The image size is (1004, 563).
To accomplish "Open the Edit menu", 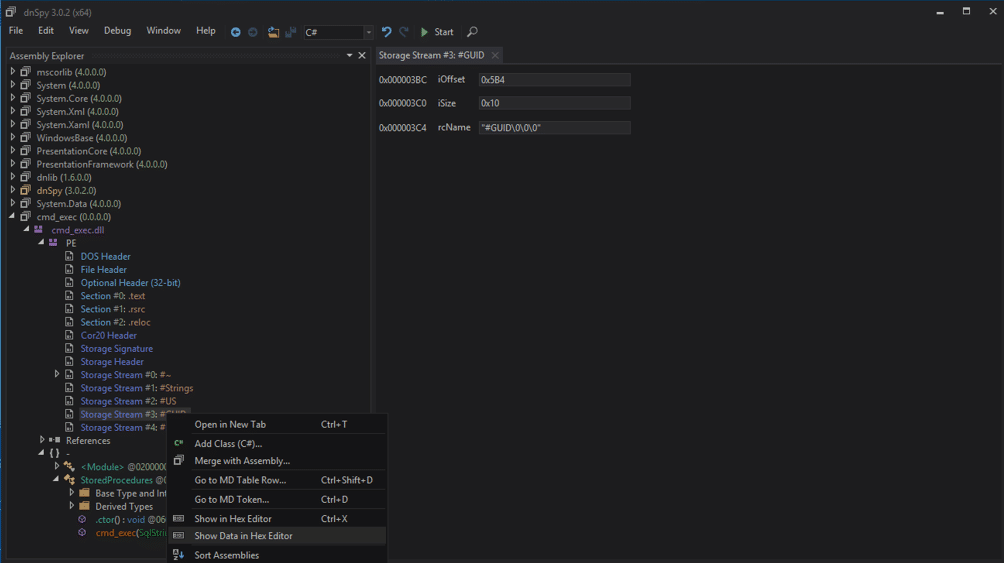I will coord(45,31).
